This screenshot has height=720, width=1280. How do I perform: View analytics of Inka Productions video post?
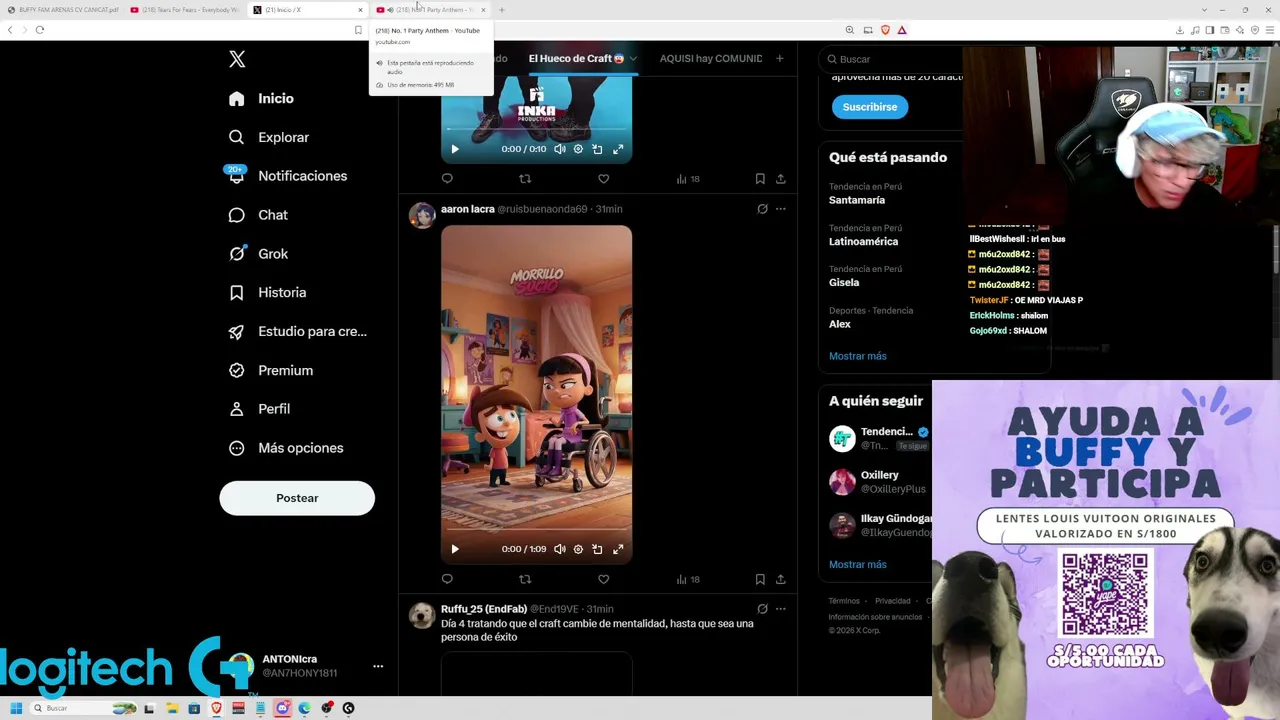[x=688, y=179]
